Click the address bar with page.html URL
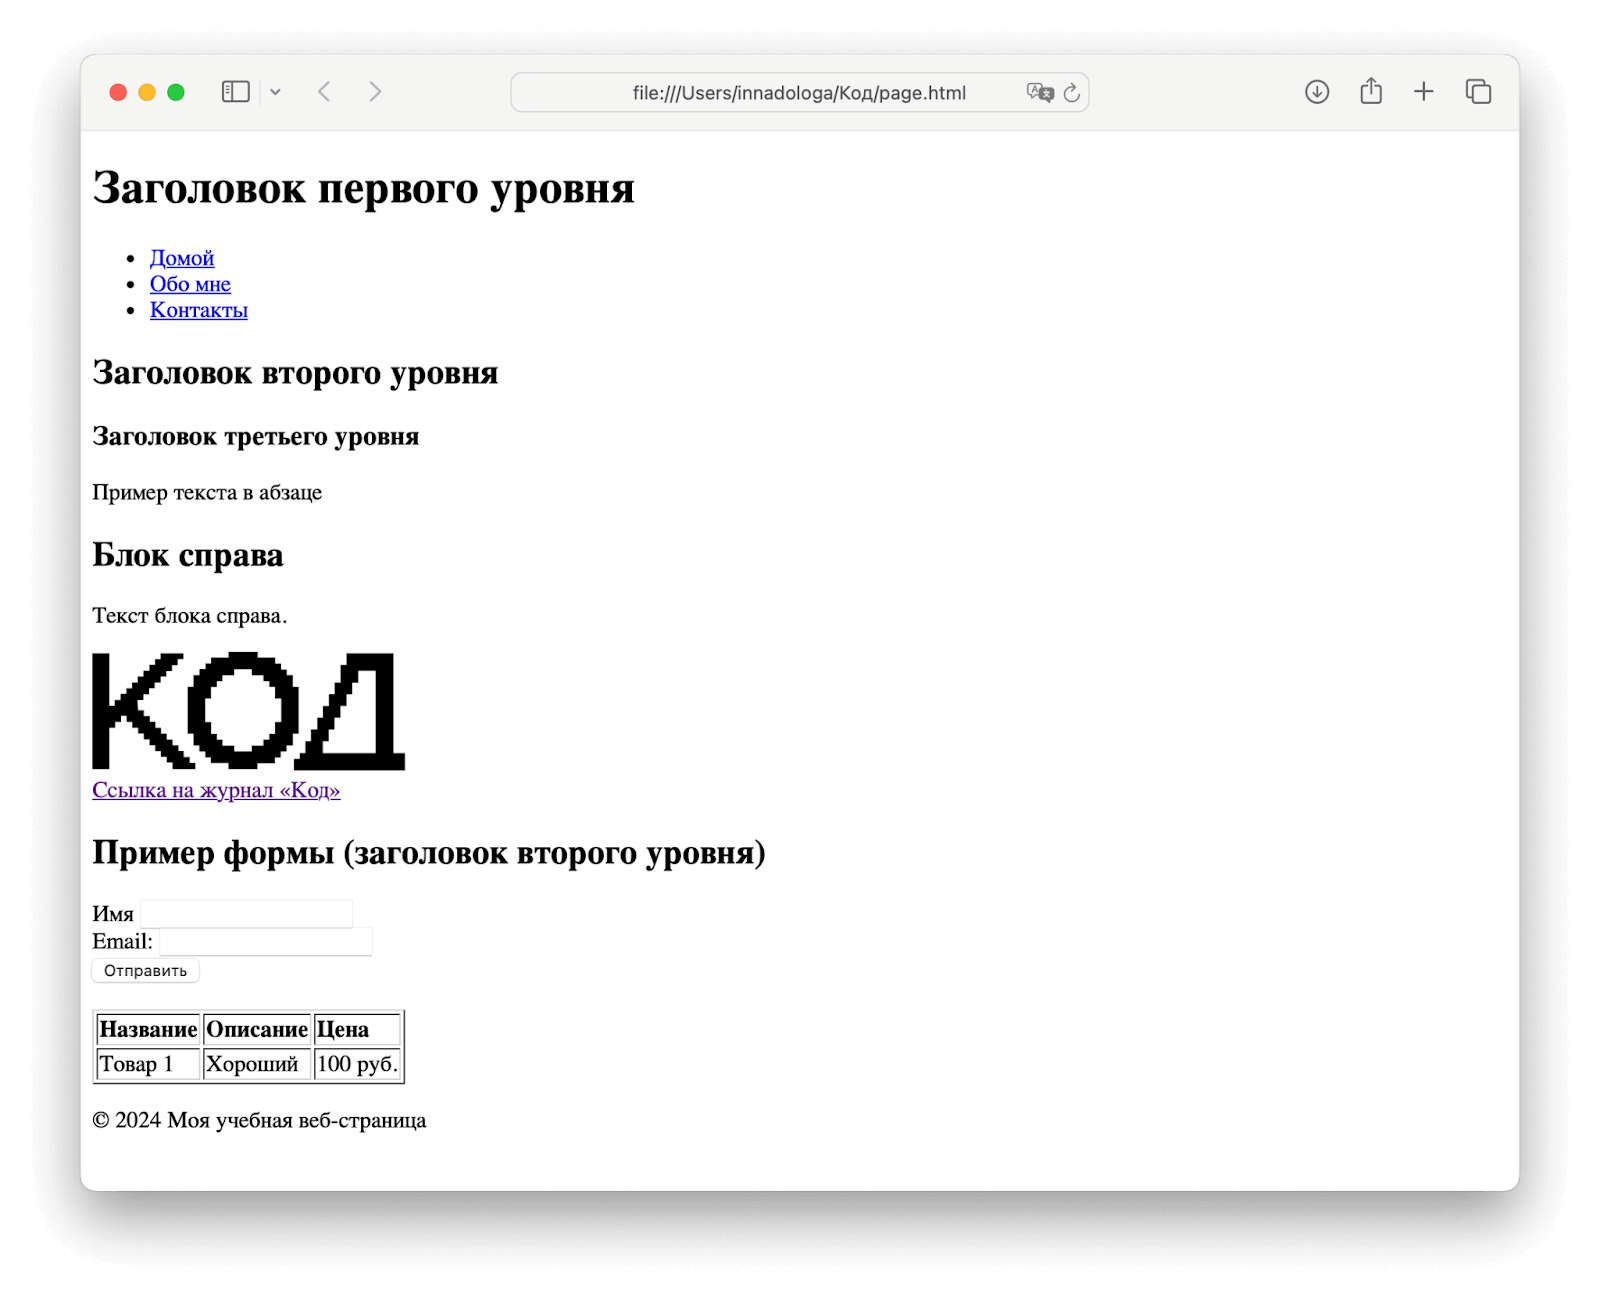The image size is (1600, 1298). (799, 93)
